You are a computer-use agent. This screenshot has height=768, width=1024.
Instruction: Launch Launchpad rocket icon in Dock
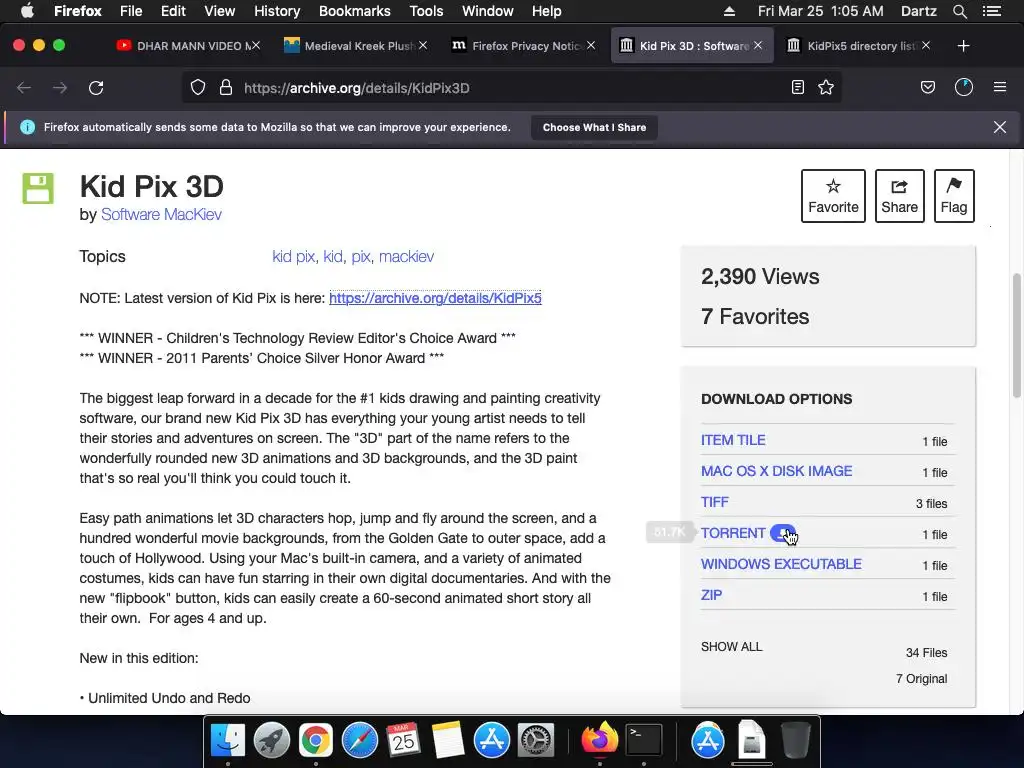(x=272, y=741)
